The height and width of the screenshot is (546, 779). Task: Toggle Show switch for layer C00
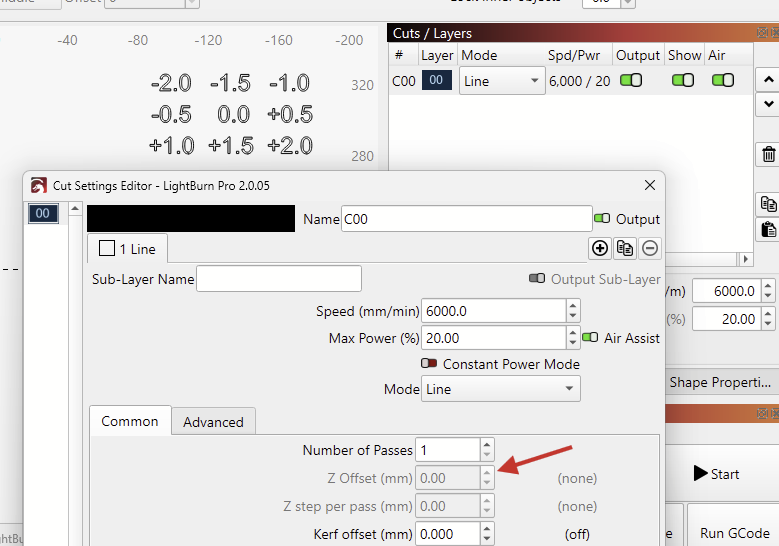(683, 81)
